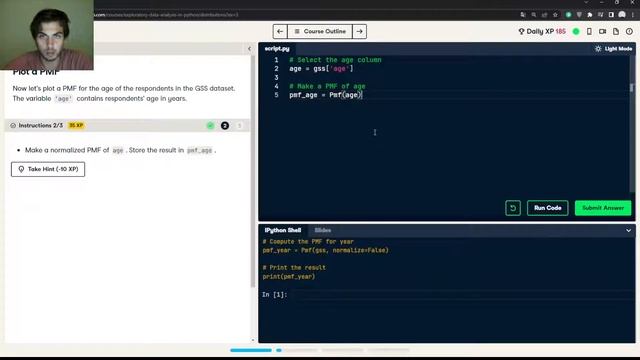The image size is (640, 360).
Task: Click the '# Make a PMF of age' comment
Action: point(327,87)
